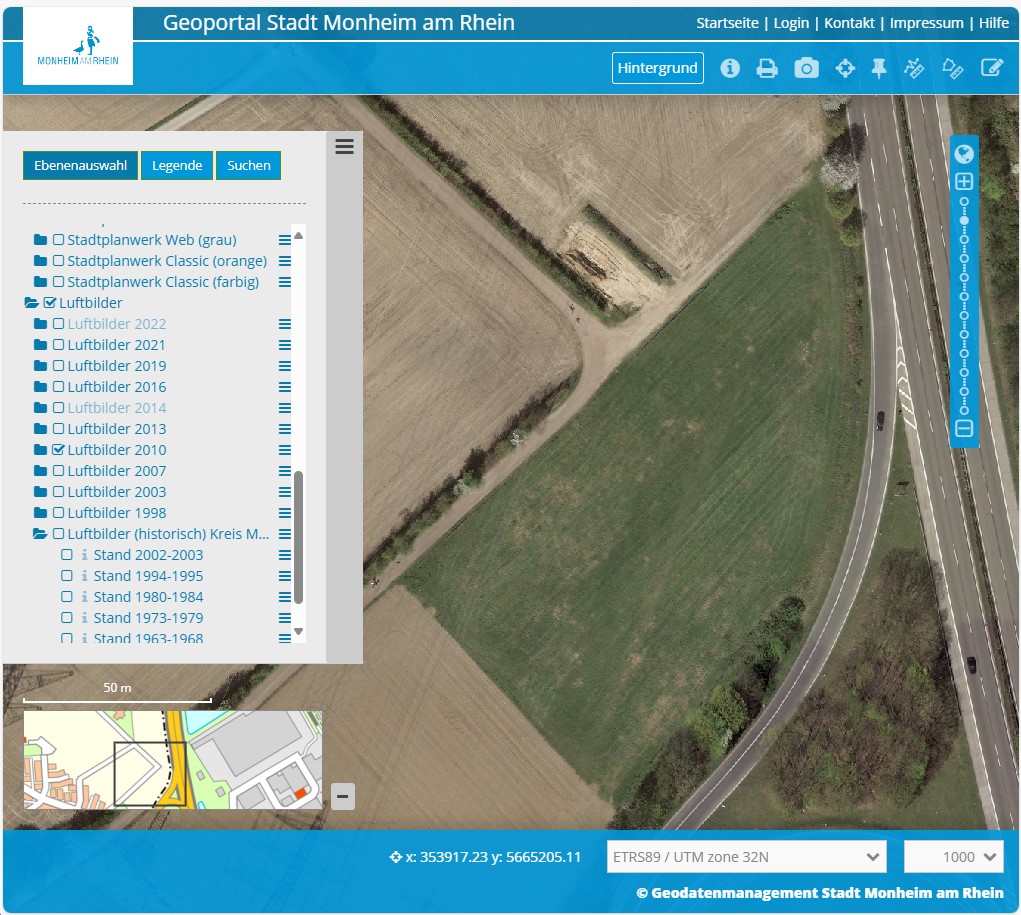Screen dimensions: 1021x915
Task: Click the overview map thumbnail
Action: pyautogui.click(x=173, y=760)
